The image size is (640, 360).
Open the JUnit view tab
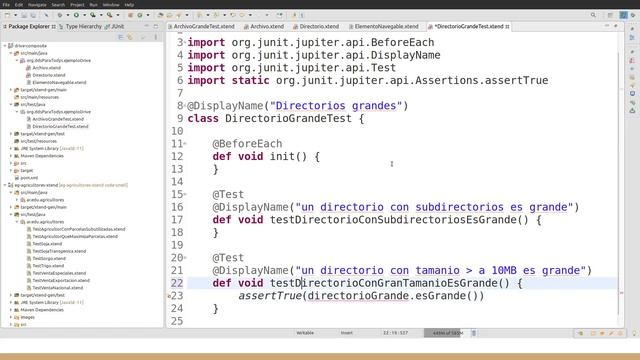[115, 27]
